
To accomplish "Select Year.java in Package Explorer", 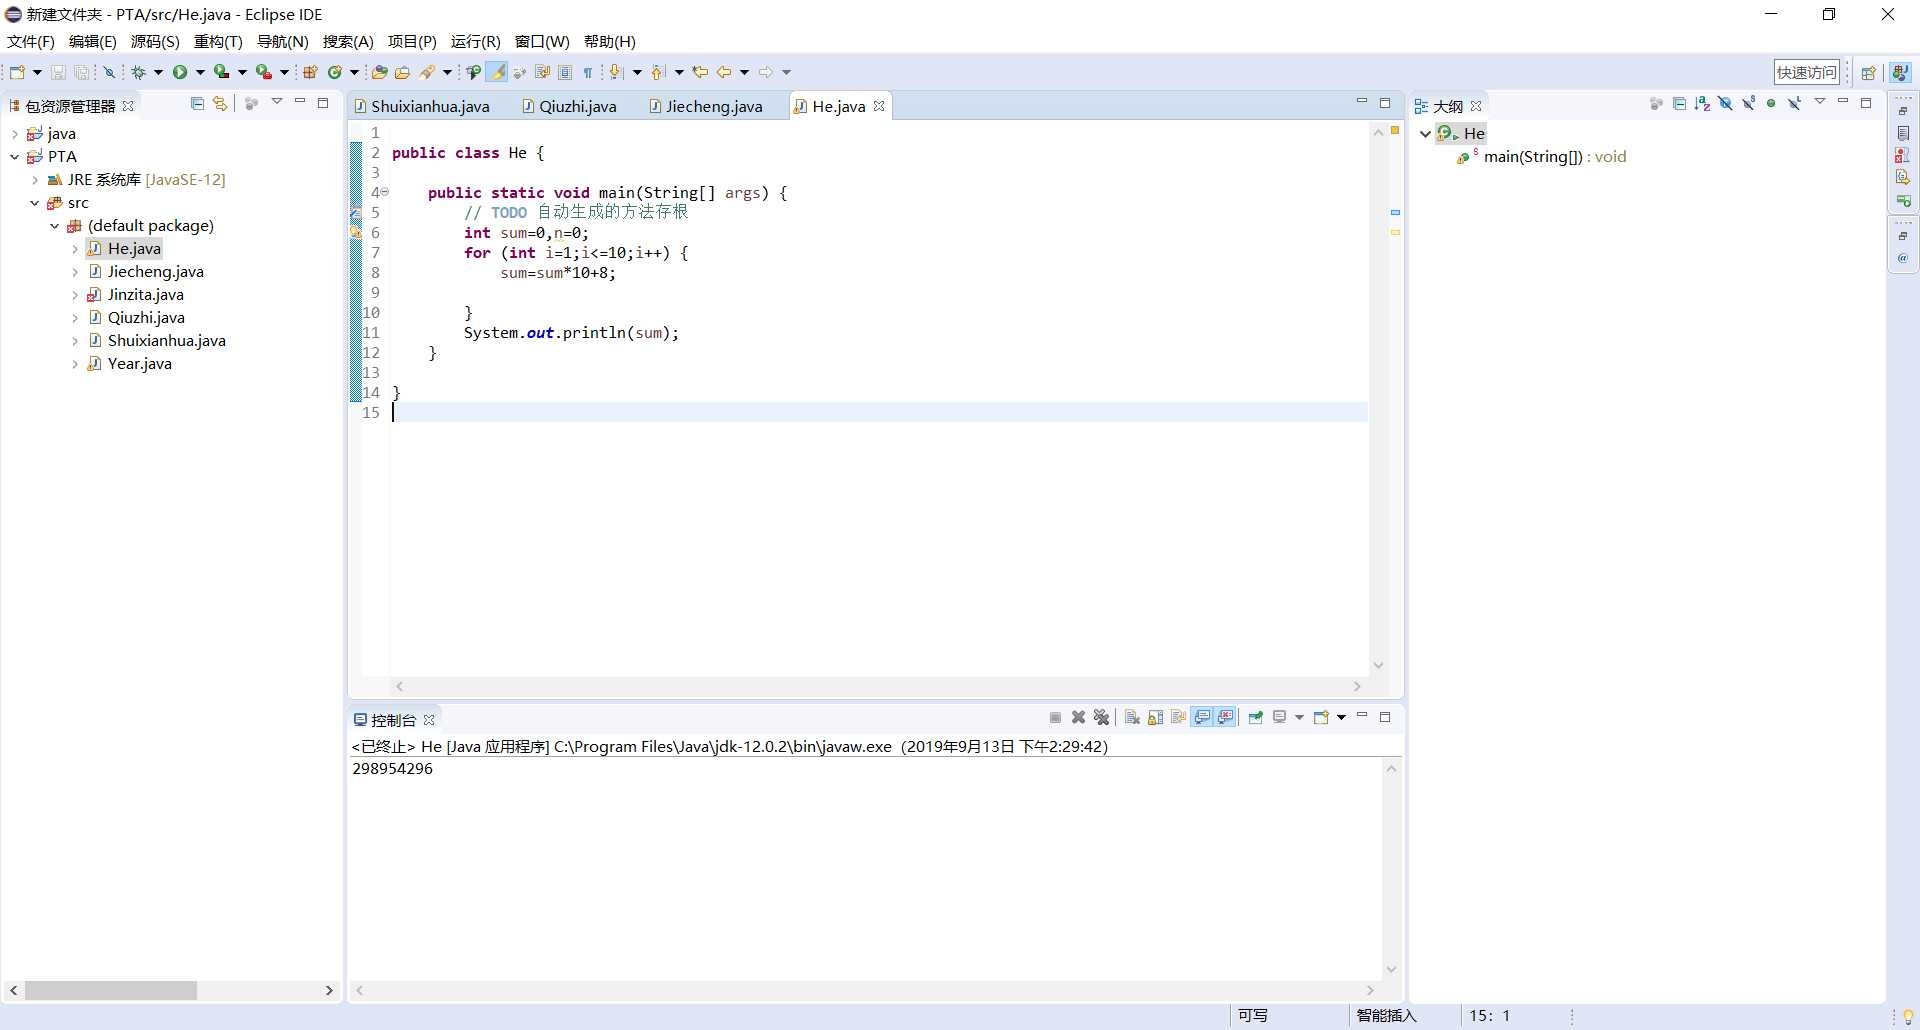I will (x=139, y=364).
